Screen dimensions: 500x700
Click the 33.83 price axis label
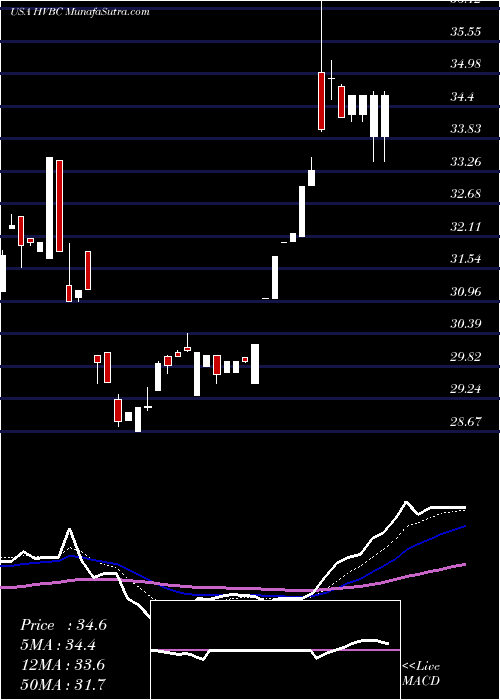tap(466, 129)
